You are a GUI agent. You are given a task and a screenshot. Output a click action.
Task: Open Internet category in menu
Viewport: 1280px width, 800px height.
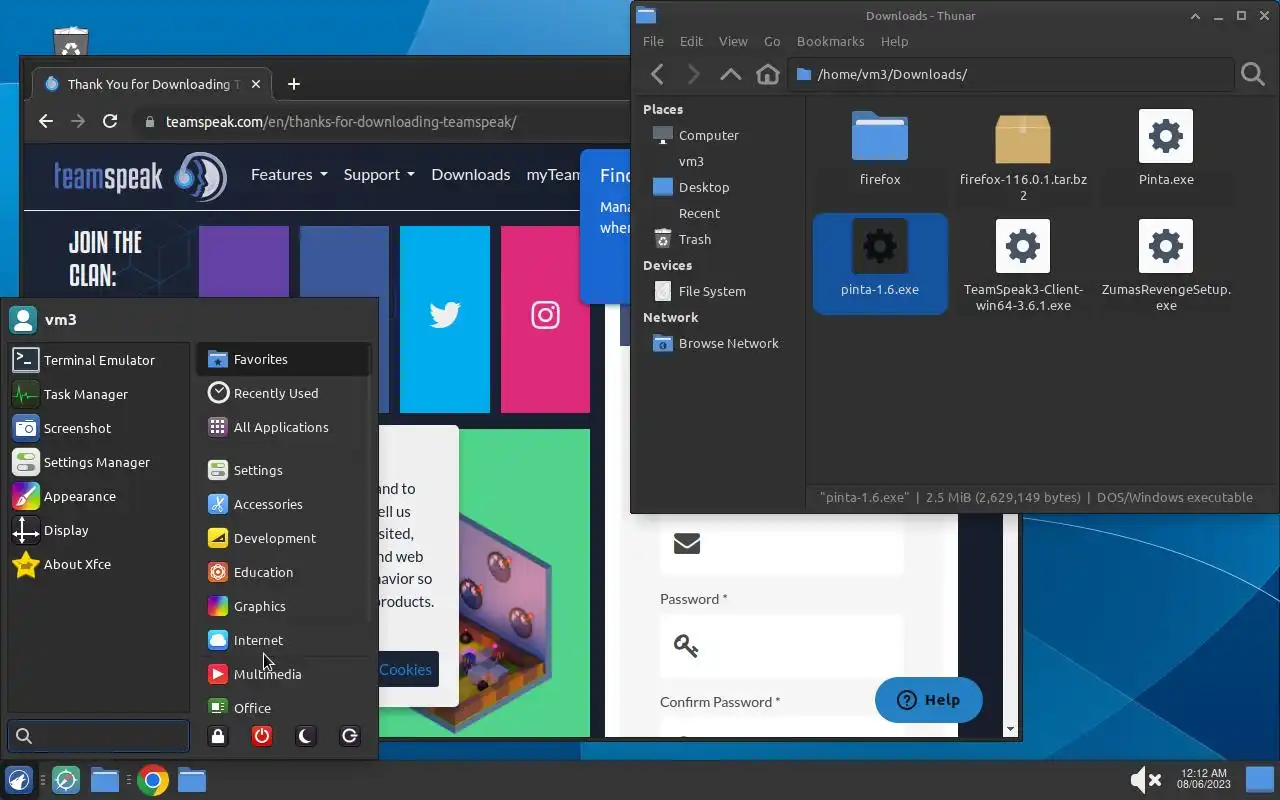(284, 640)
